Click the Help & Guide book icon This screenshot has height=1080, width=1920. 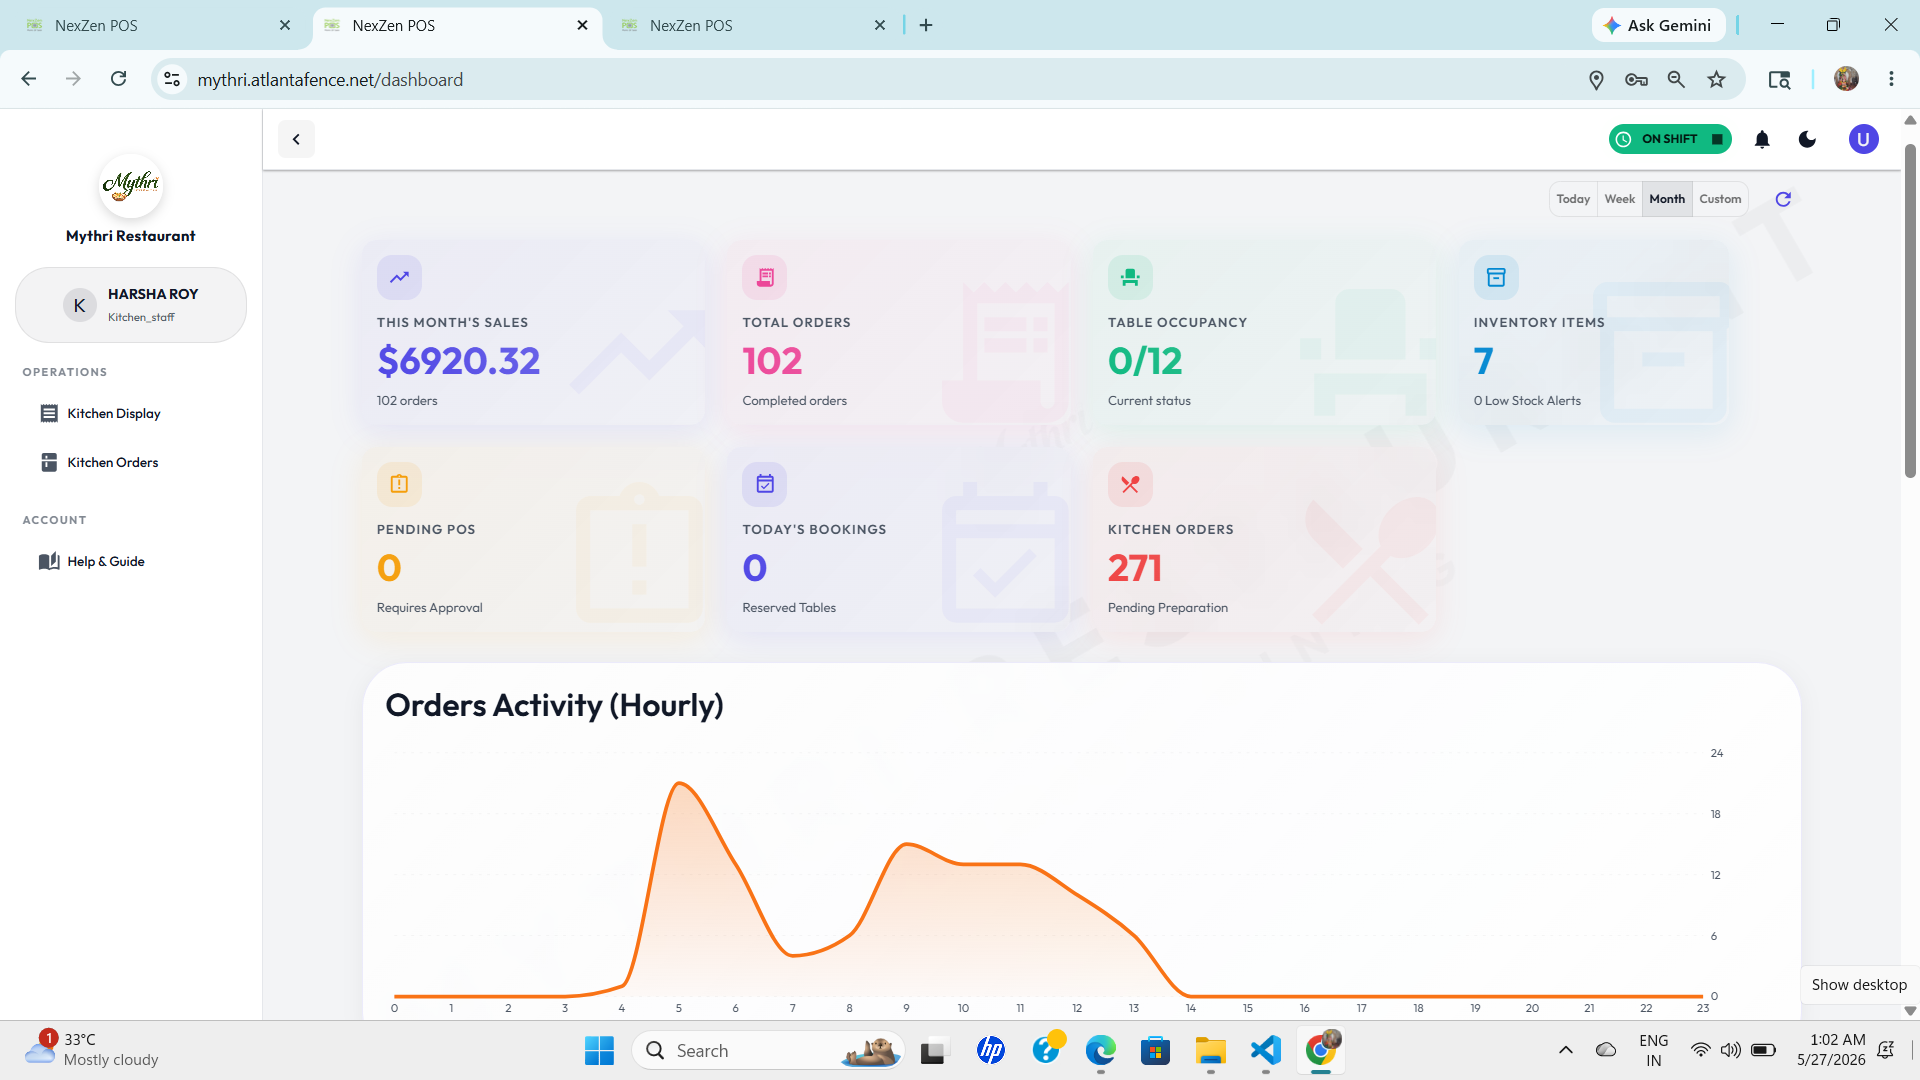pos(49,561)
